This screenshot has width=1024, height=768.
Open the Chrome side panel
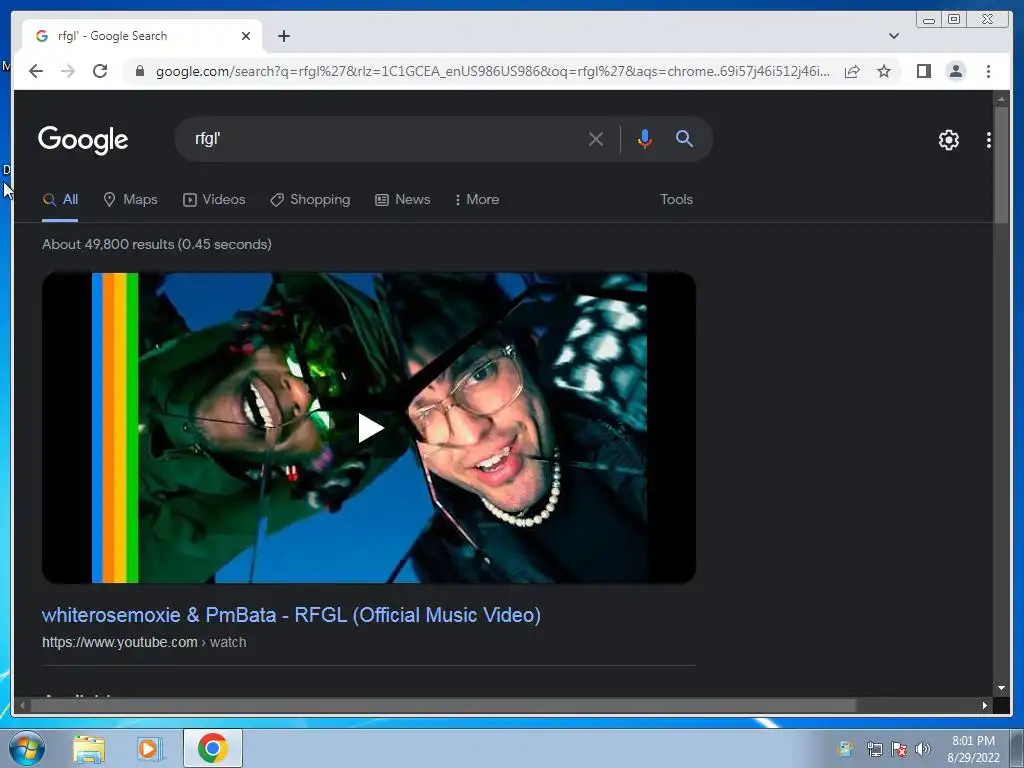(x=923, y=71)
